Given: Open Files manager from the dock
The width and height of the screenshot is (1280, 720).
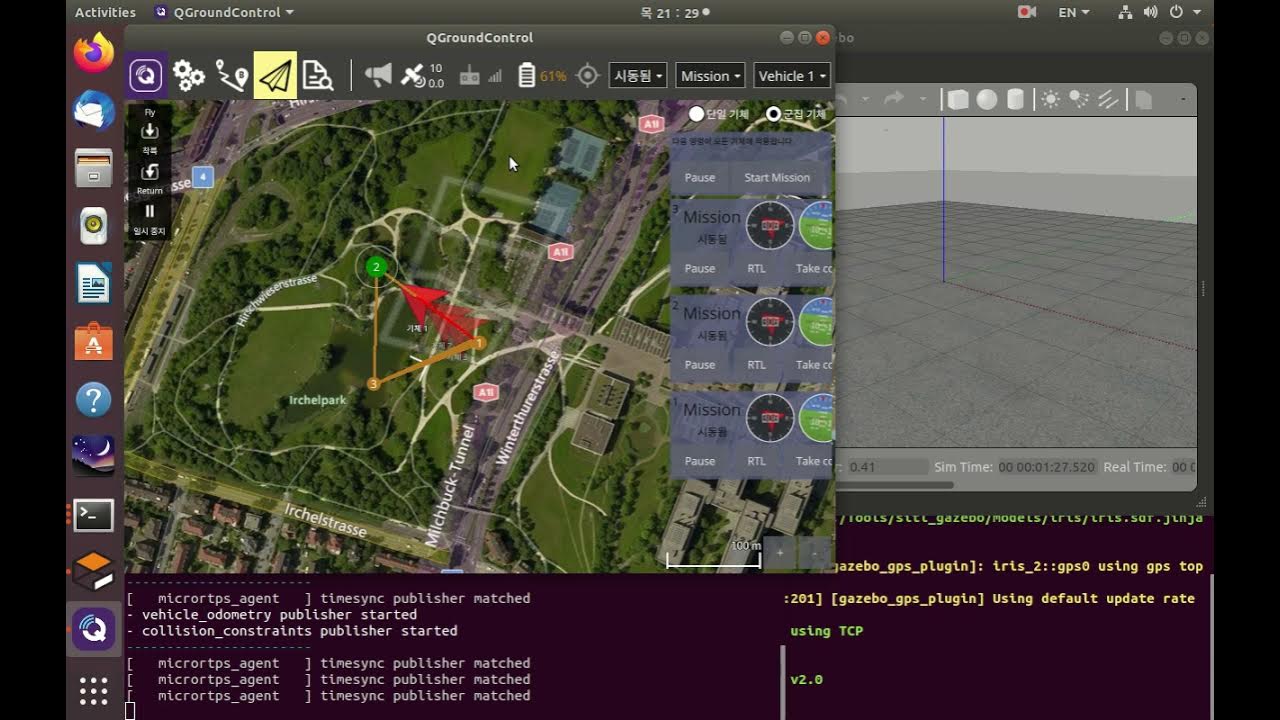Looking at the screenshot, I should tap(94, 168).
